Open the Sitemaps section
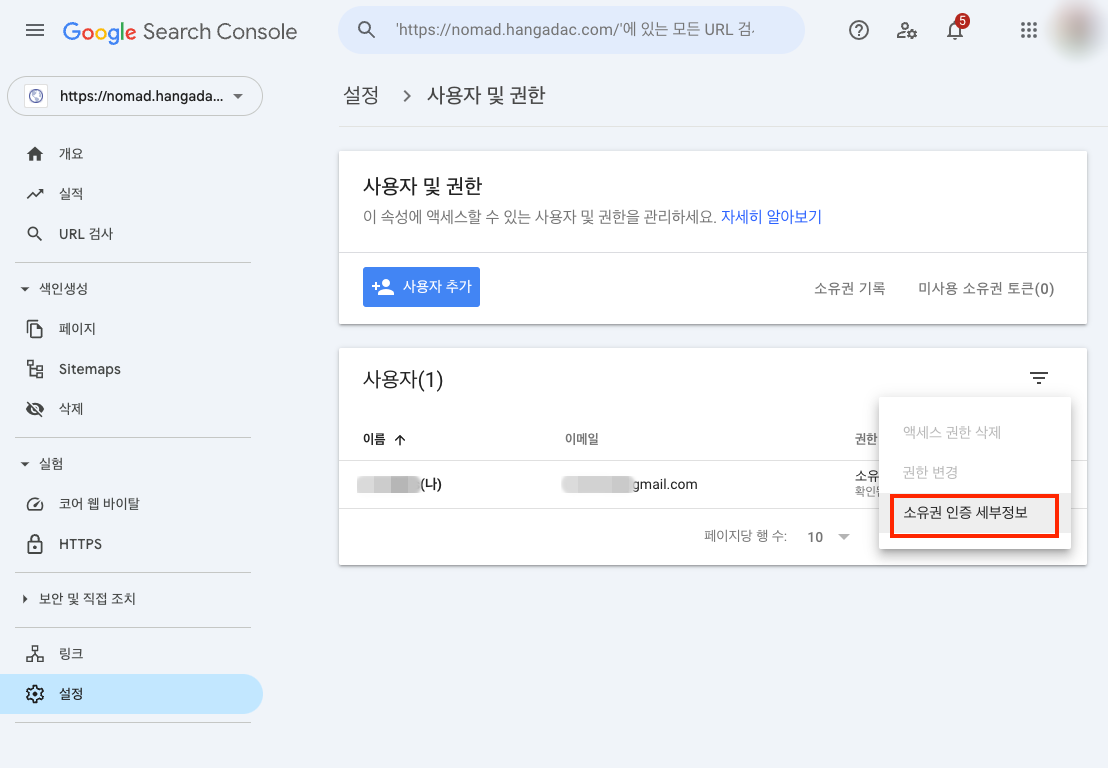Image resolution: width=1108 pixels, height=768 pixels. click(93, 368)
